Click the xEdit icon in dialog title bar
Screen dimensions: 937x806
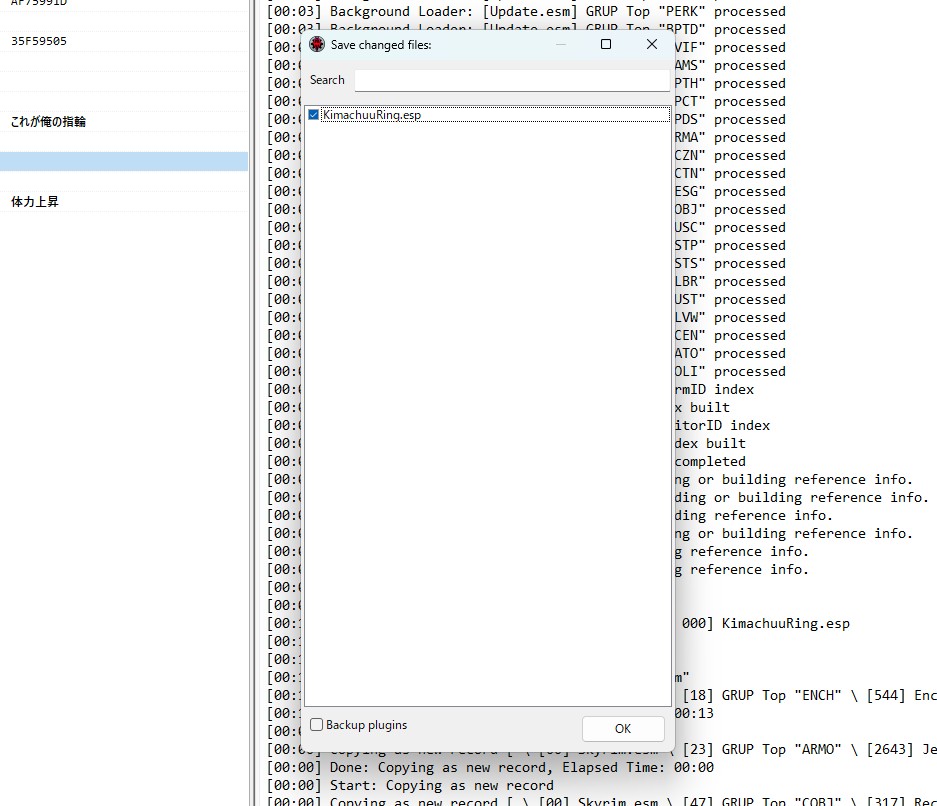click(317, 45)
